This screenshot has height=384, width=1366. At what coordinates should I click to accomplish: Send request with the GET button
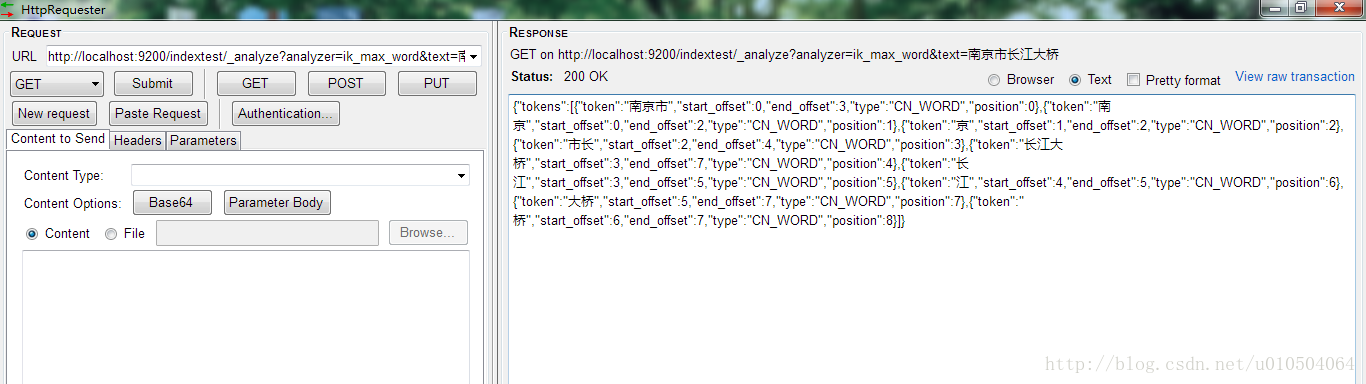point(256,84)
